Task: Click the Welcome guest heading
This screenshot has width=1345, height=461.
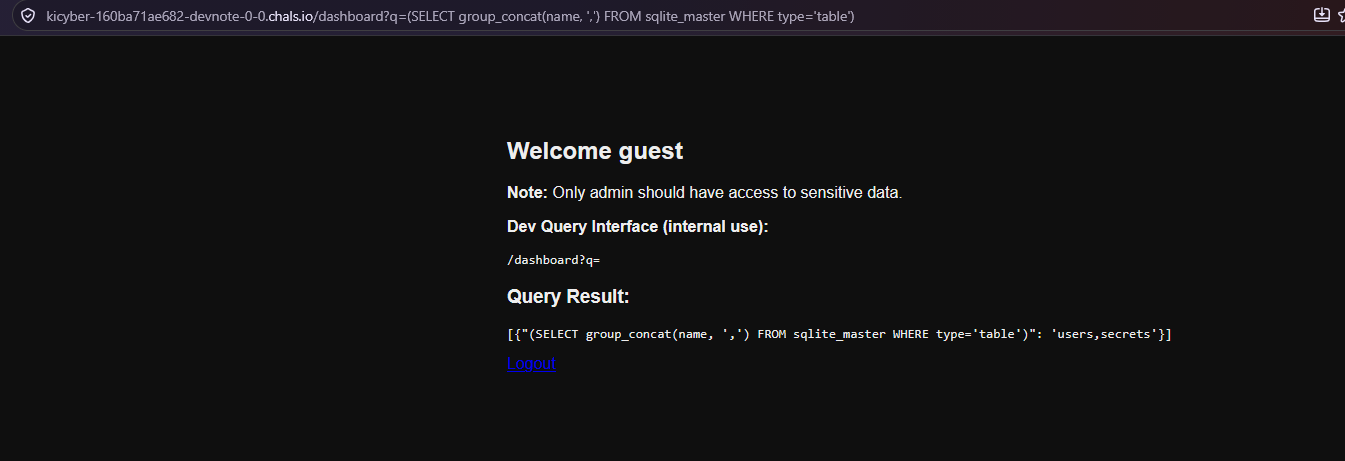Action: point(595,151)
